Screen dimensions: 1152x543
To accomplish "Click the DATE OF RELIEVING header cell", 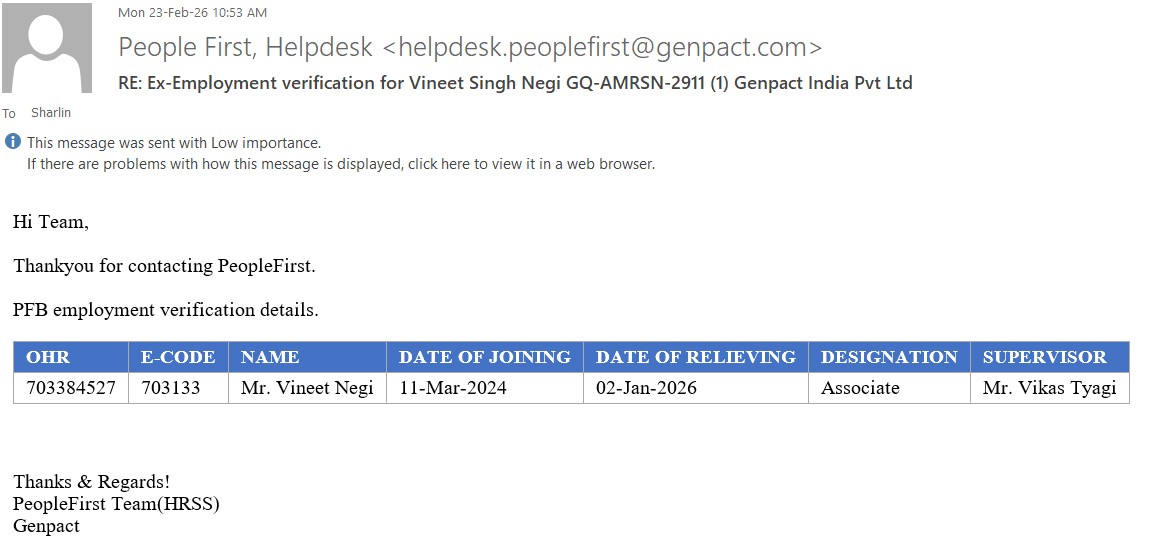I will coord(695,357).
